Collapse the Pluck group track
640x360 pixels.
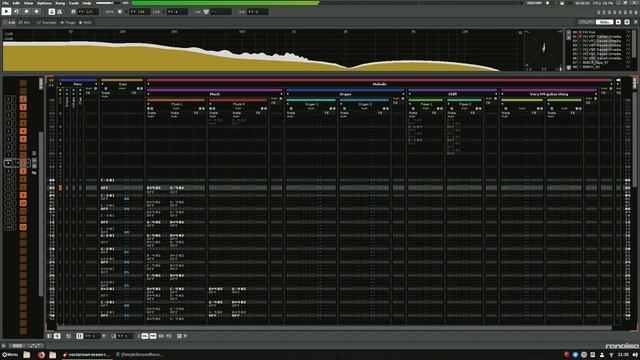pyautogui.click(x=149, y=94)
